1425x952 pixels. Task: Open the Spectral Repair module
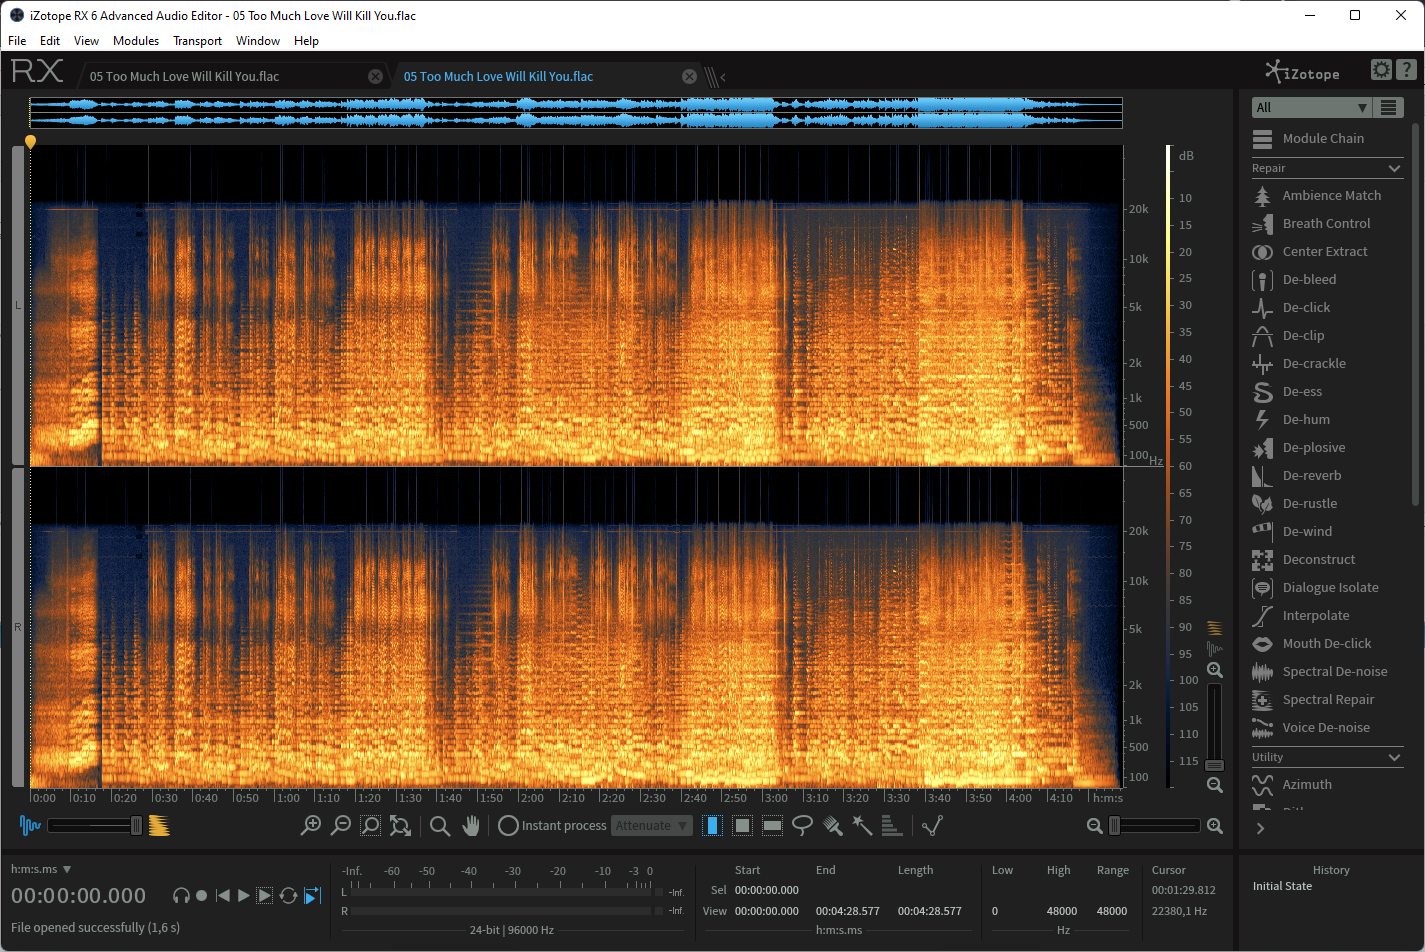tap(1326, 700)
